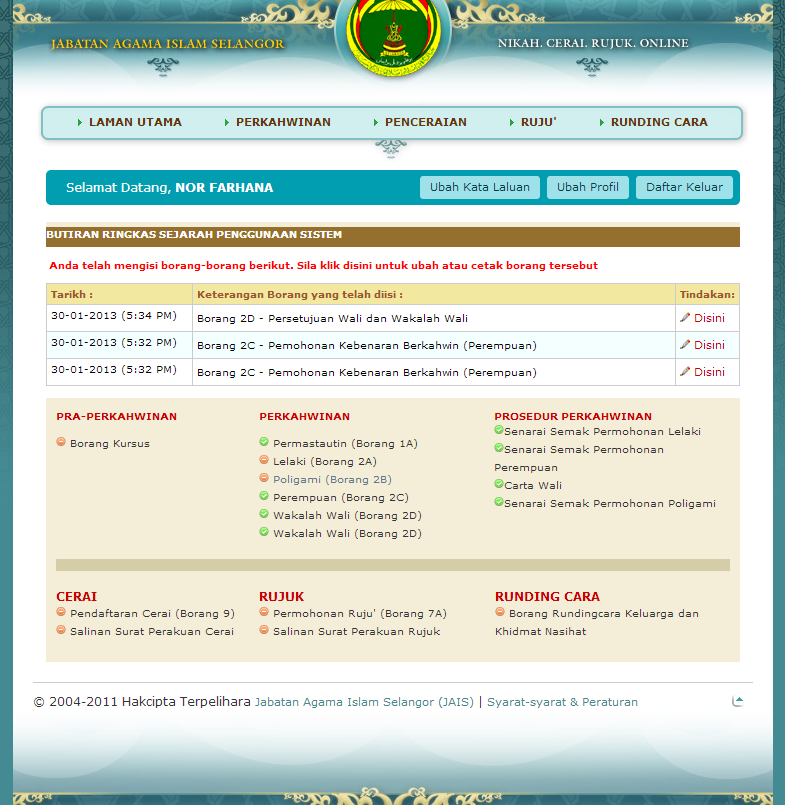Viewport: 785px width, 805px height.
Task: Open Permohonan Ruju' (Borang 7A)
Action: click(x=360, y=614)
